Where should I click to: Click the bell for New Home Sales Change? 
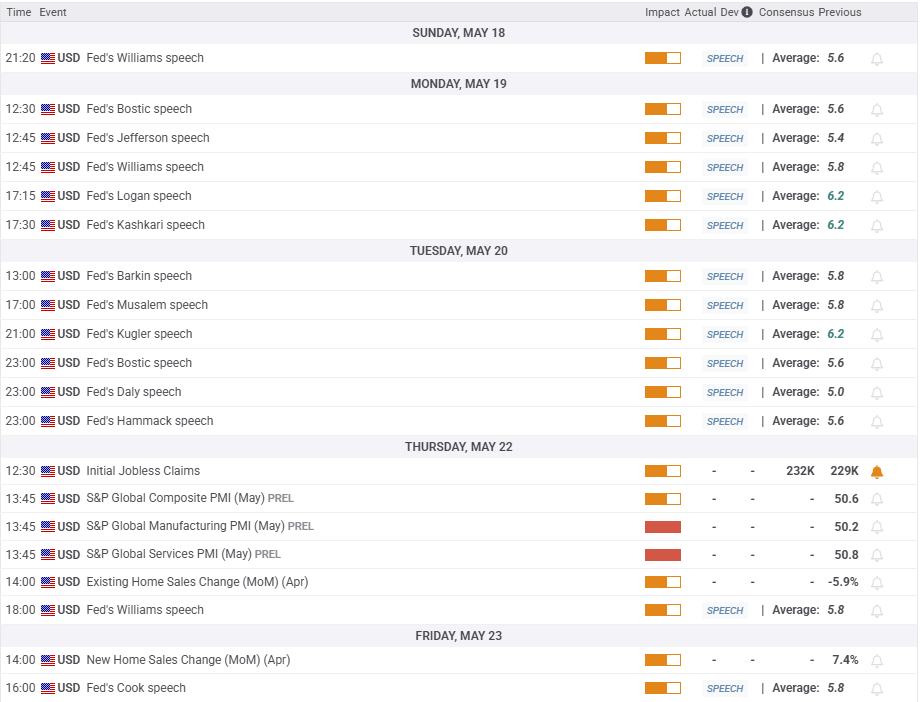[x=877, y=661]
